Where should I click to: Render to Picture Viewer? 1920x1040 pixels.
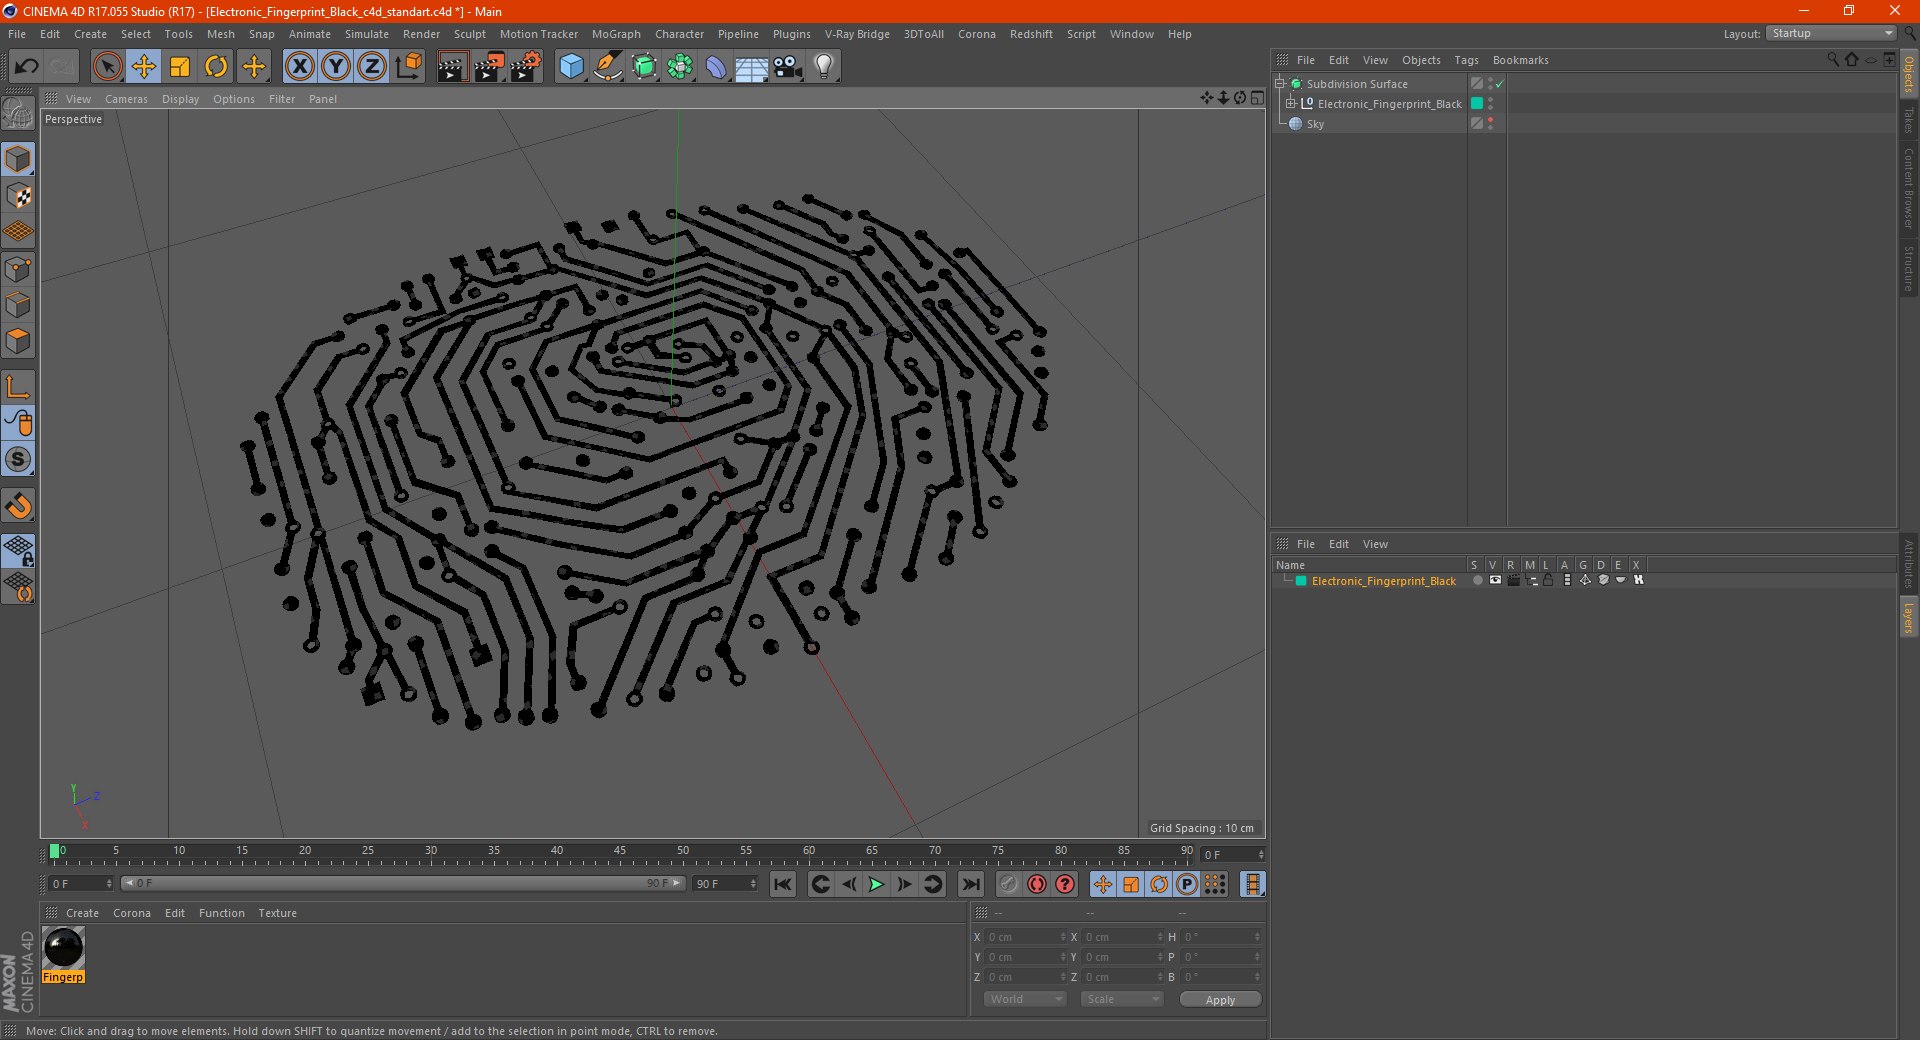pos(489,67)
